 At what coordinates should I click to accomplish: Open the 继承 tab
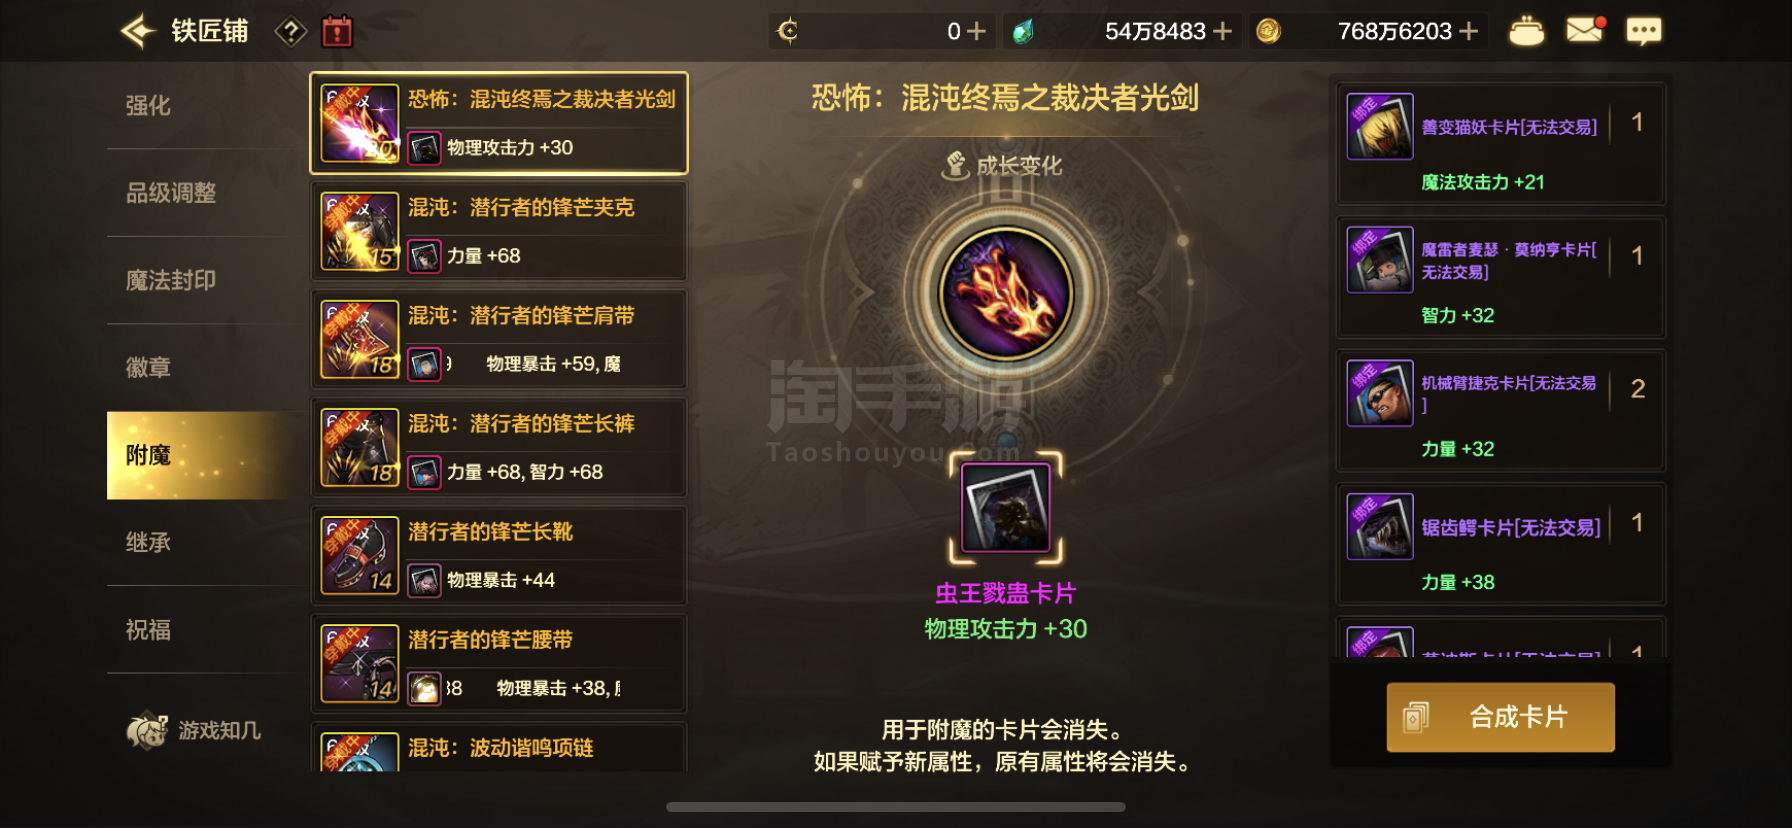click(x=148, y=542)
